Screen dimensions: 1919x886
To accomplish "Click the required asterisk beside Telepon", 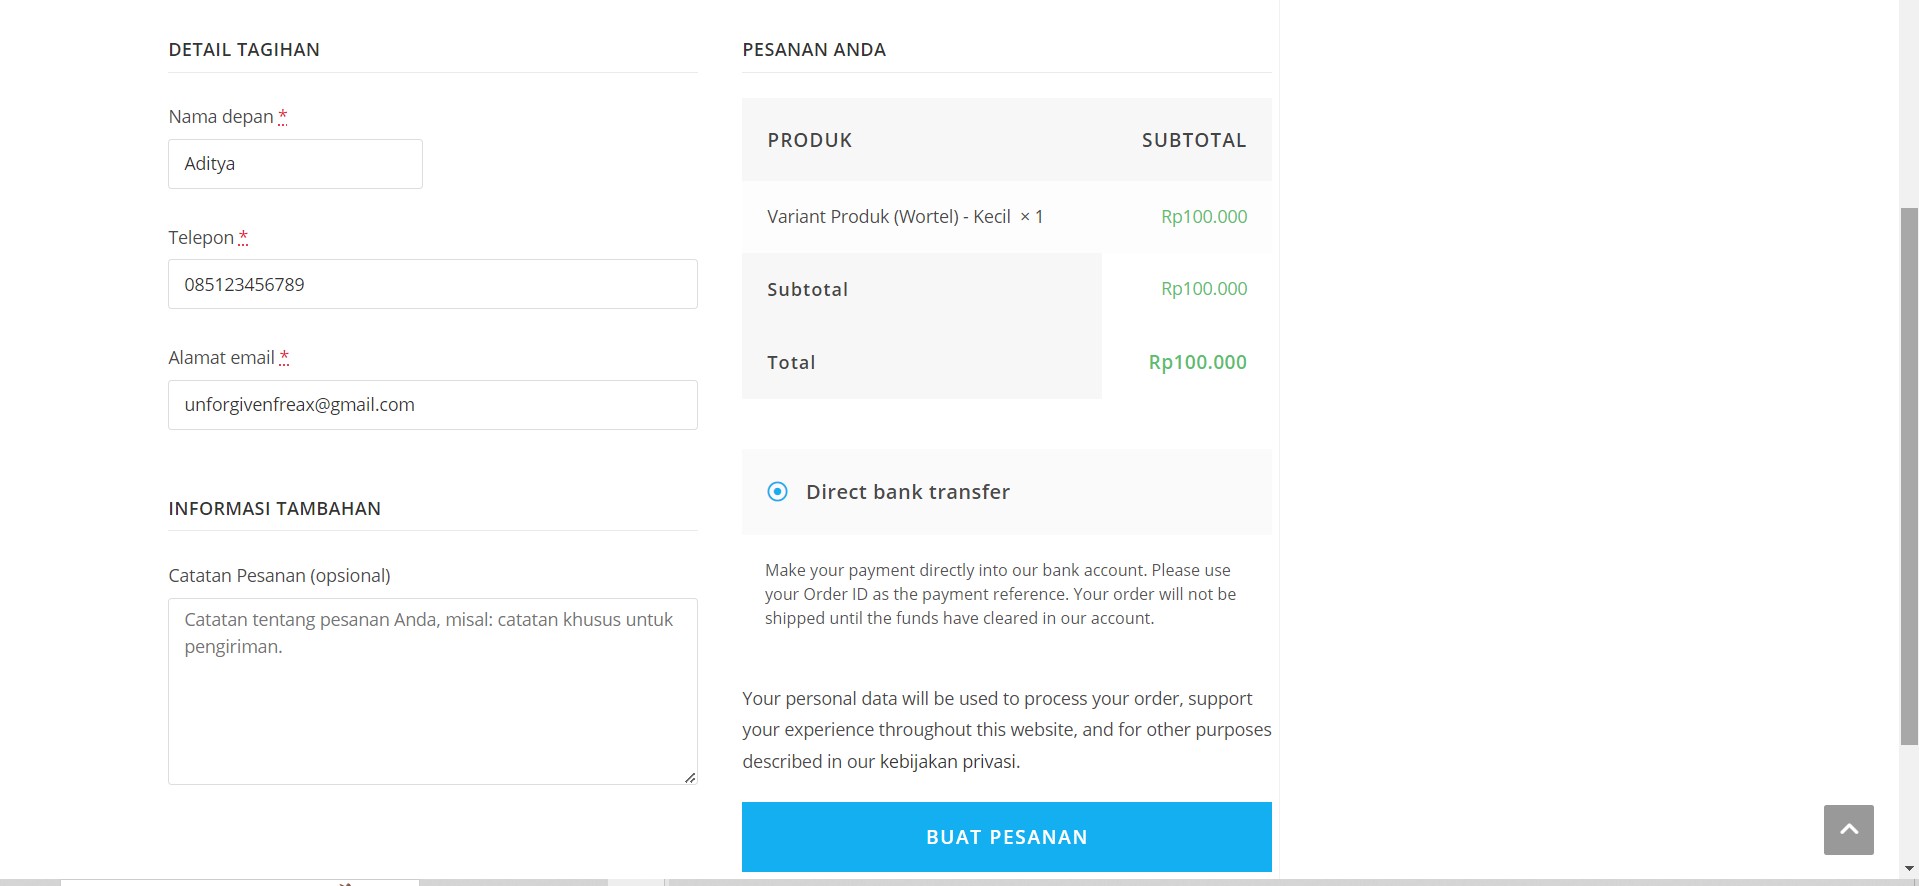I will [x=243, y=237].
